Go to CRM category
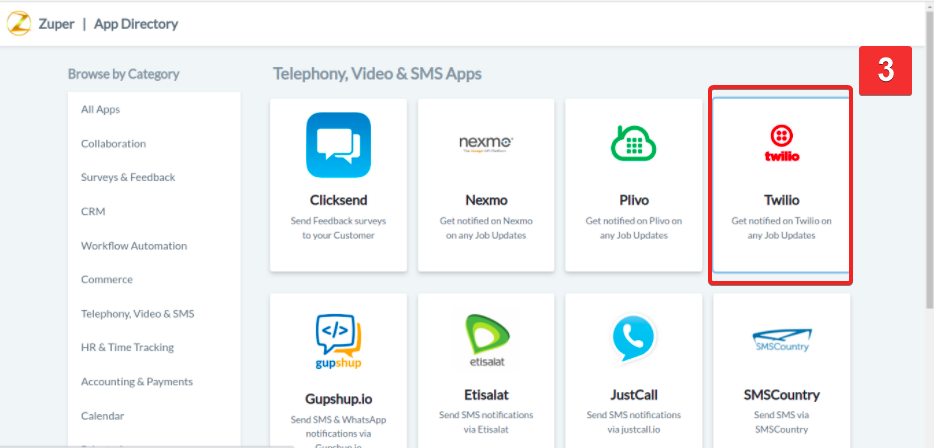Image resolution: width=946 pixels, height=448 pixels. pos(93,212)
